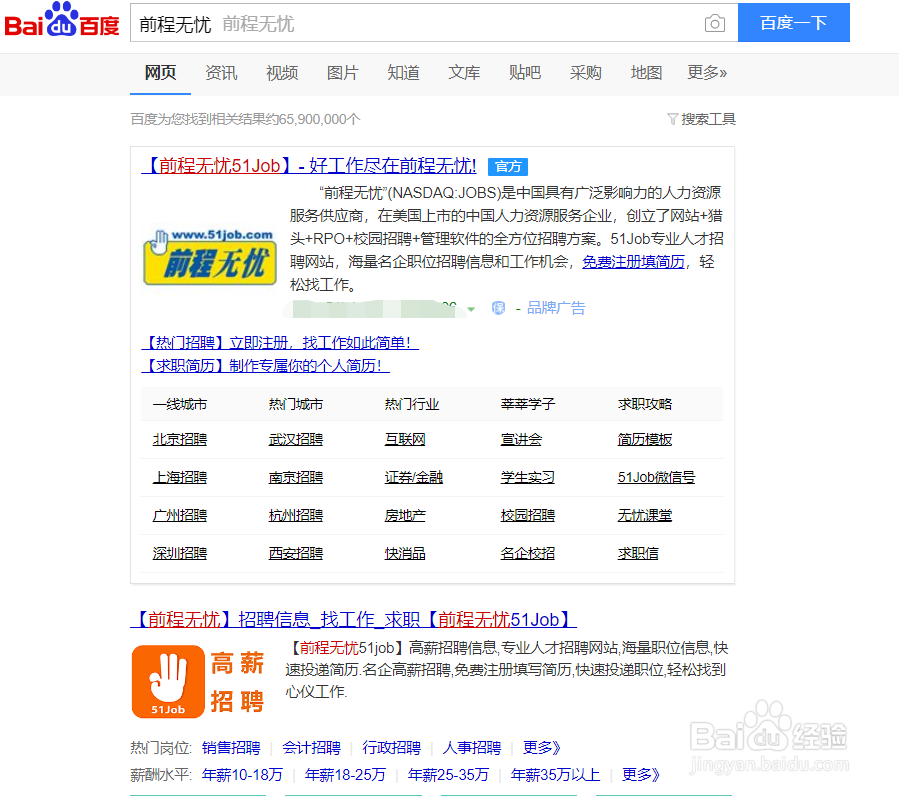Click 北京招聘 link

coord(179,439)
